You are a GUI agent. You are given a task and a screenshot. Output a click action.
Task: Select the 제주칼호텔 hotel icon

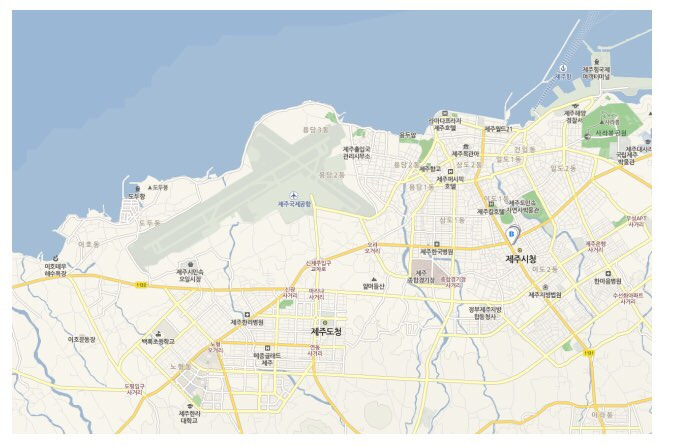491,205
